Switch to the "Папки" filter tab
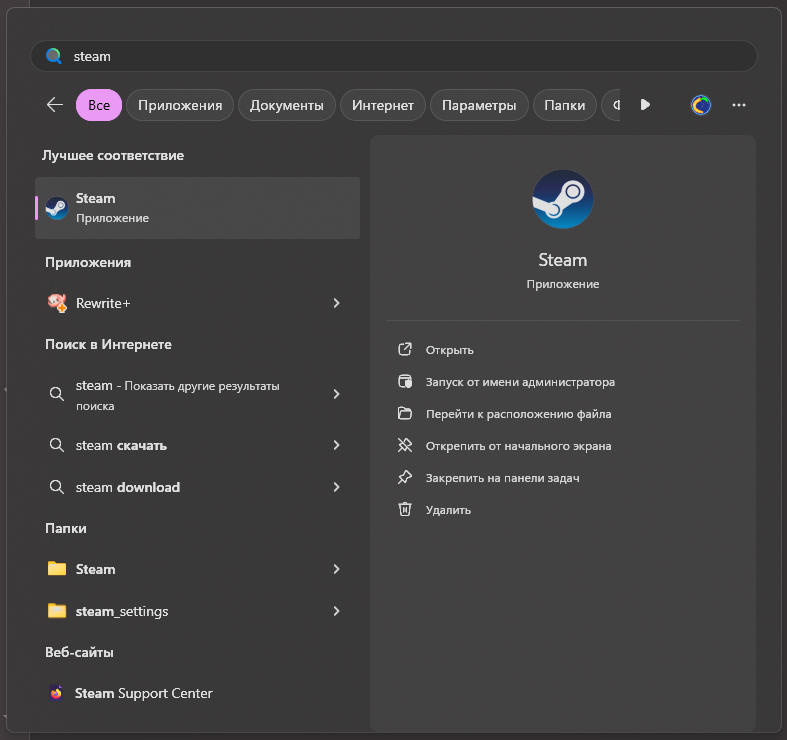 [x=564, y=105]
